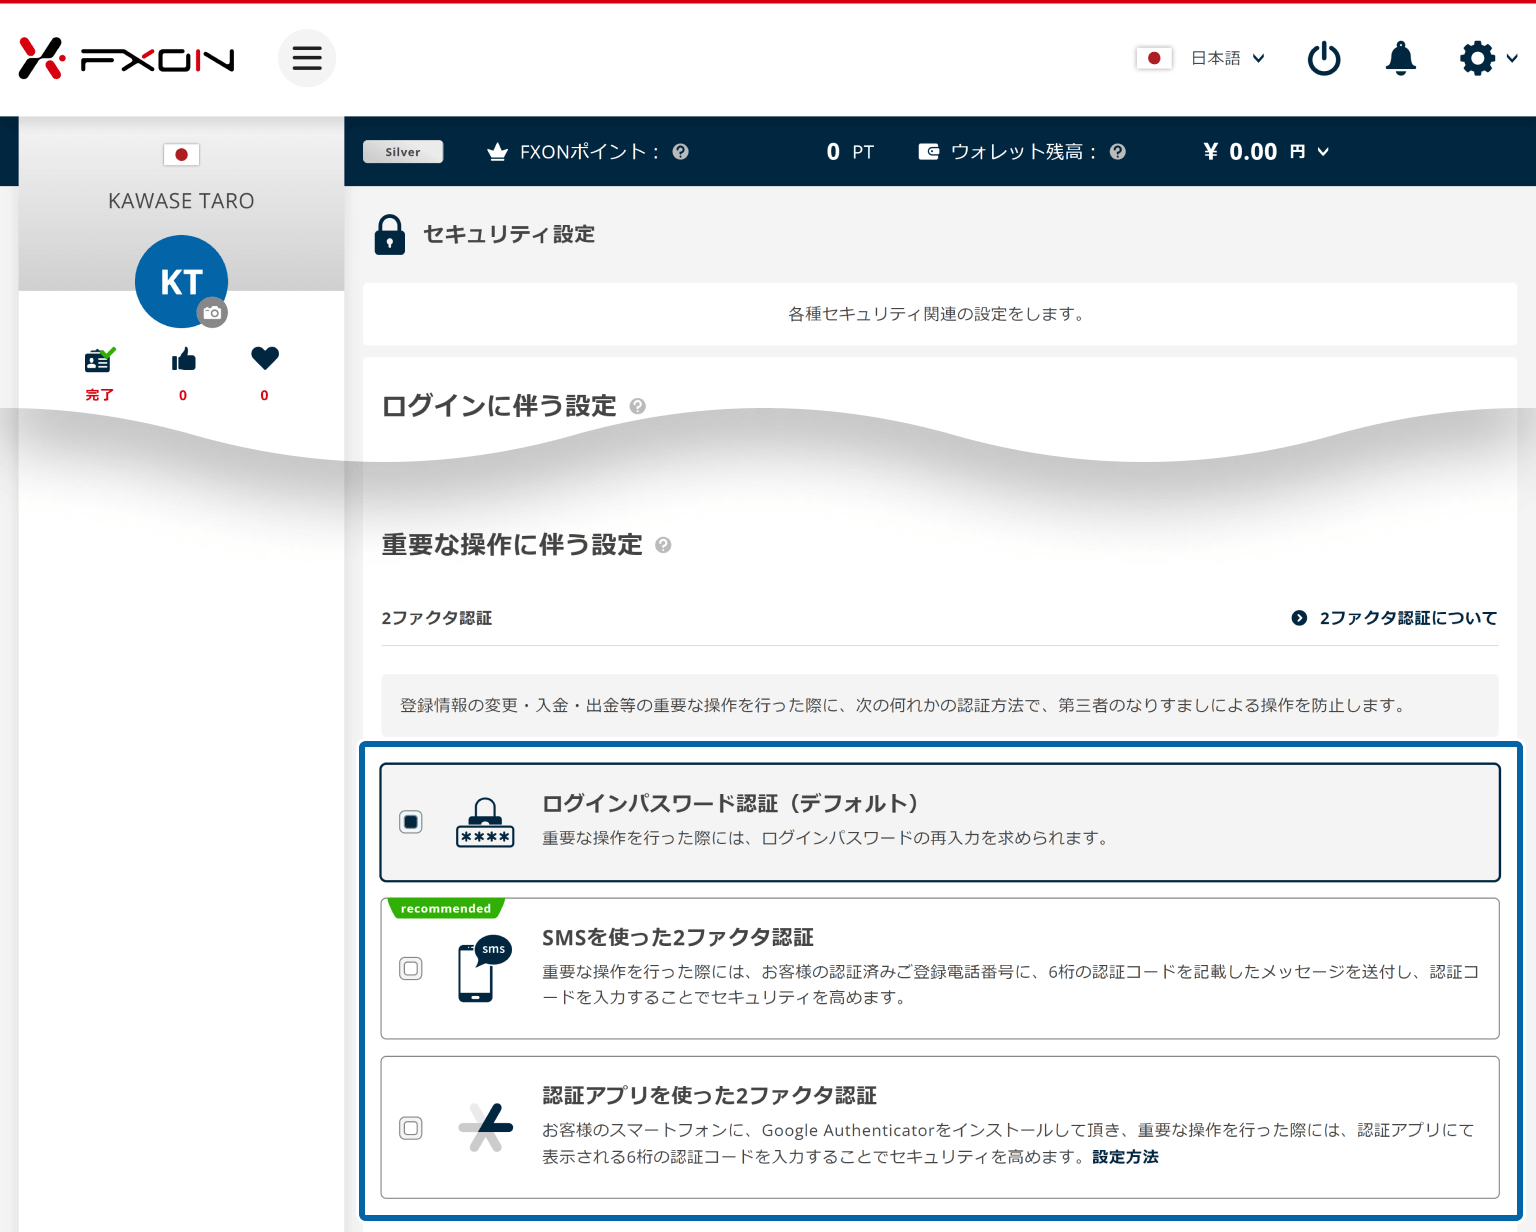Click the Japan flag next to 日本語

coord(1154,58)
